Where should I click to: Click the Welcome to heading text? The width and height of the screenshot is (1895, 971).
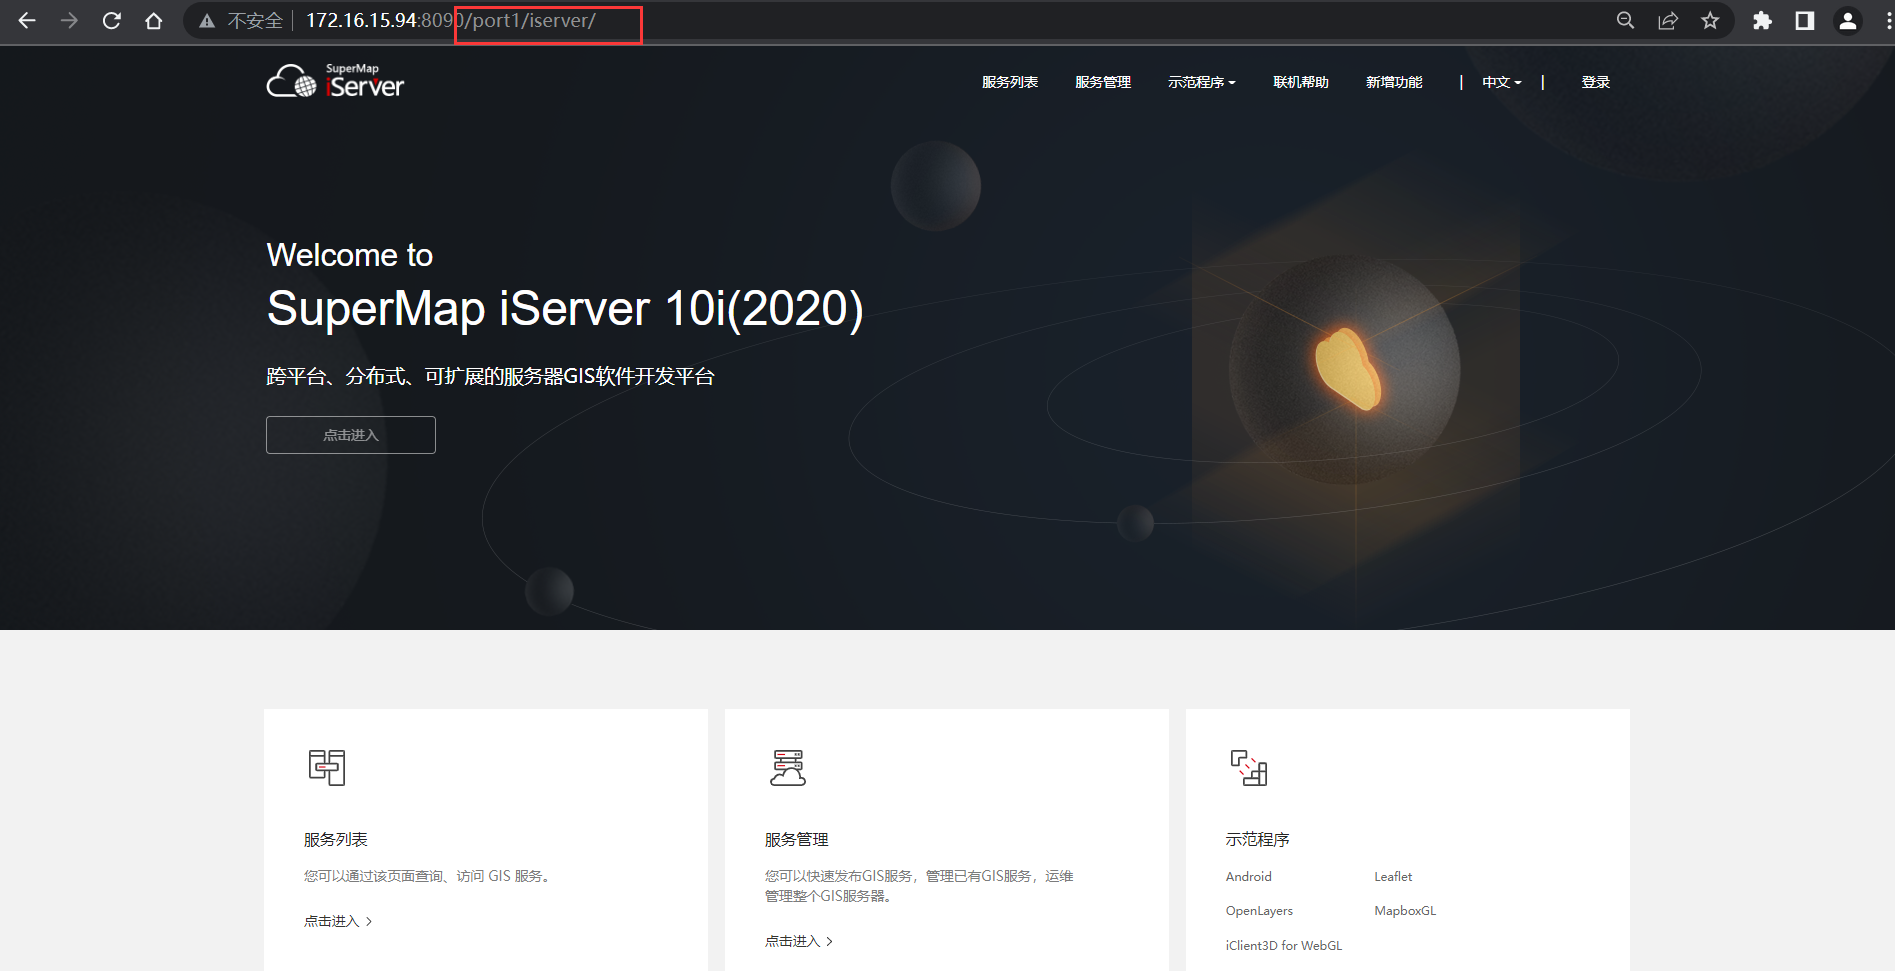pyautogui.click(x=350, y=255)
